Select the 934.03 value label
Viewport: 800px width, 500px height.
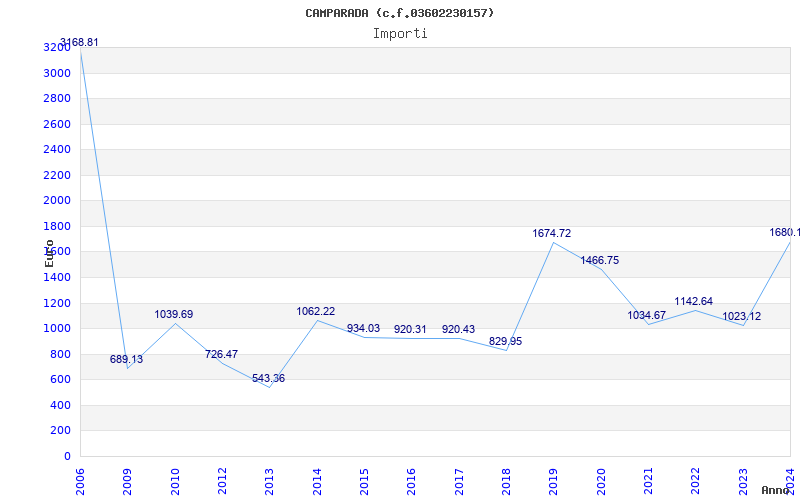coord(363,328)
